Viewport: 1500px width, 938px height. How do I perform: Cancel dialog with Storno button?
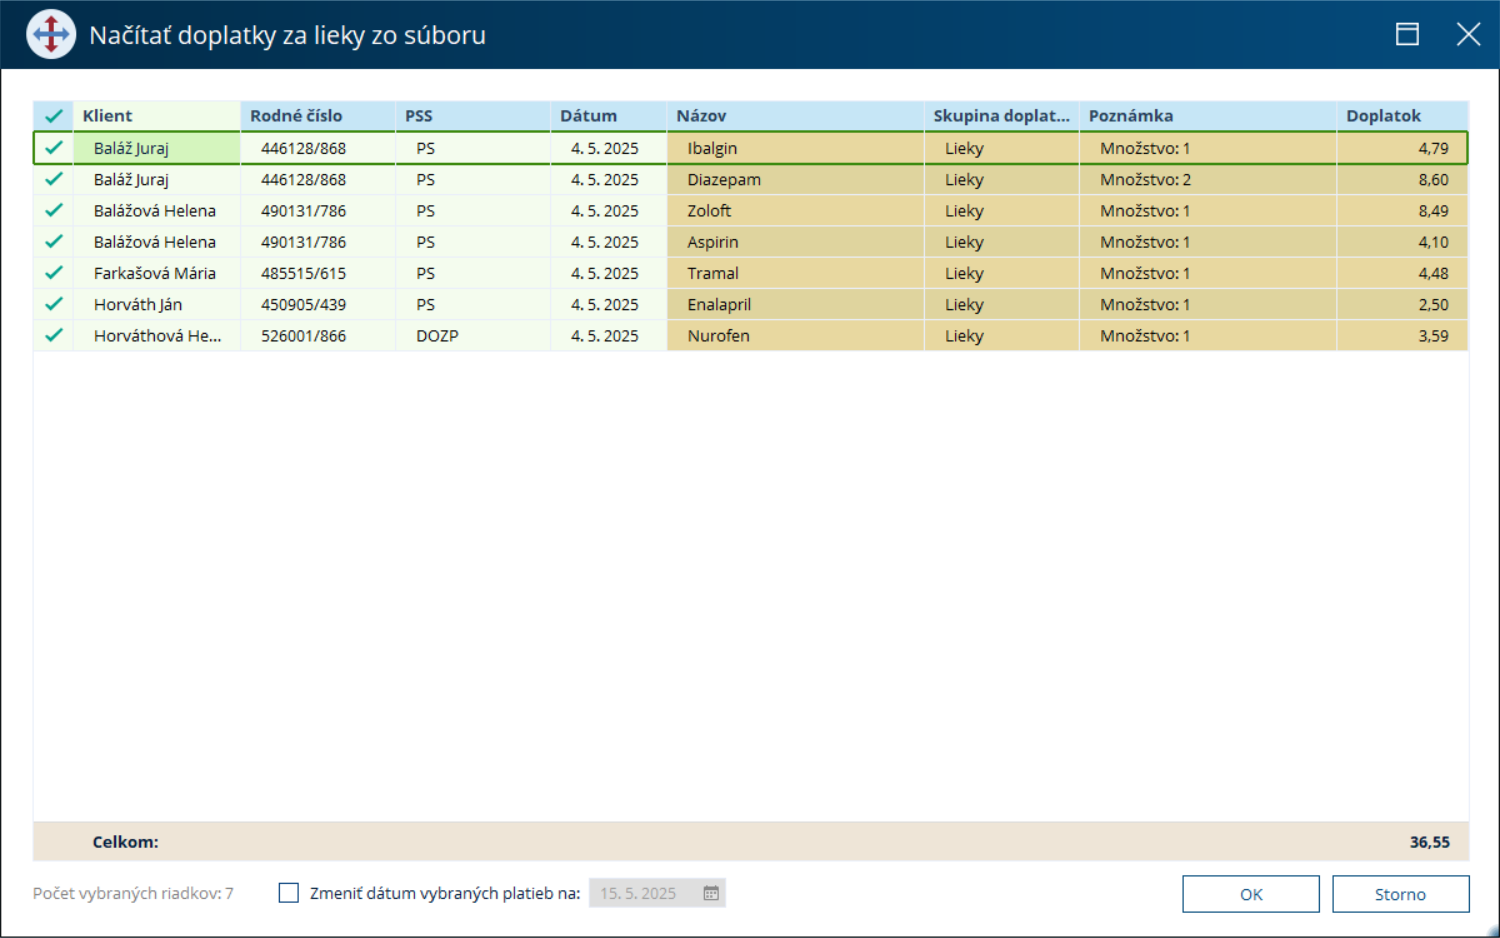pyautogui.click(x=1400, y=894)
